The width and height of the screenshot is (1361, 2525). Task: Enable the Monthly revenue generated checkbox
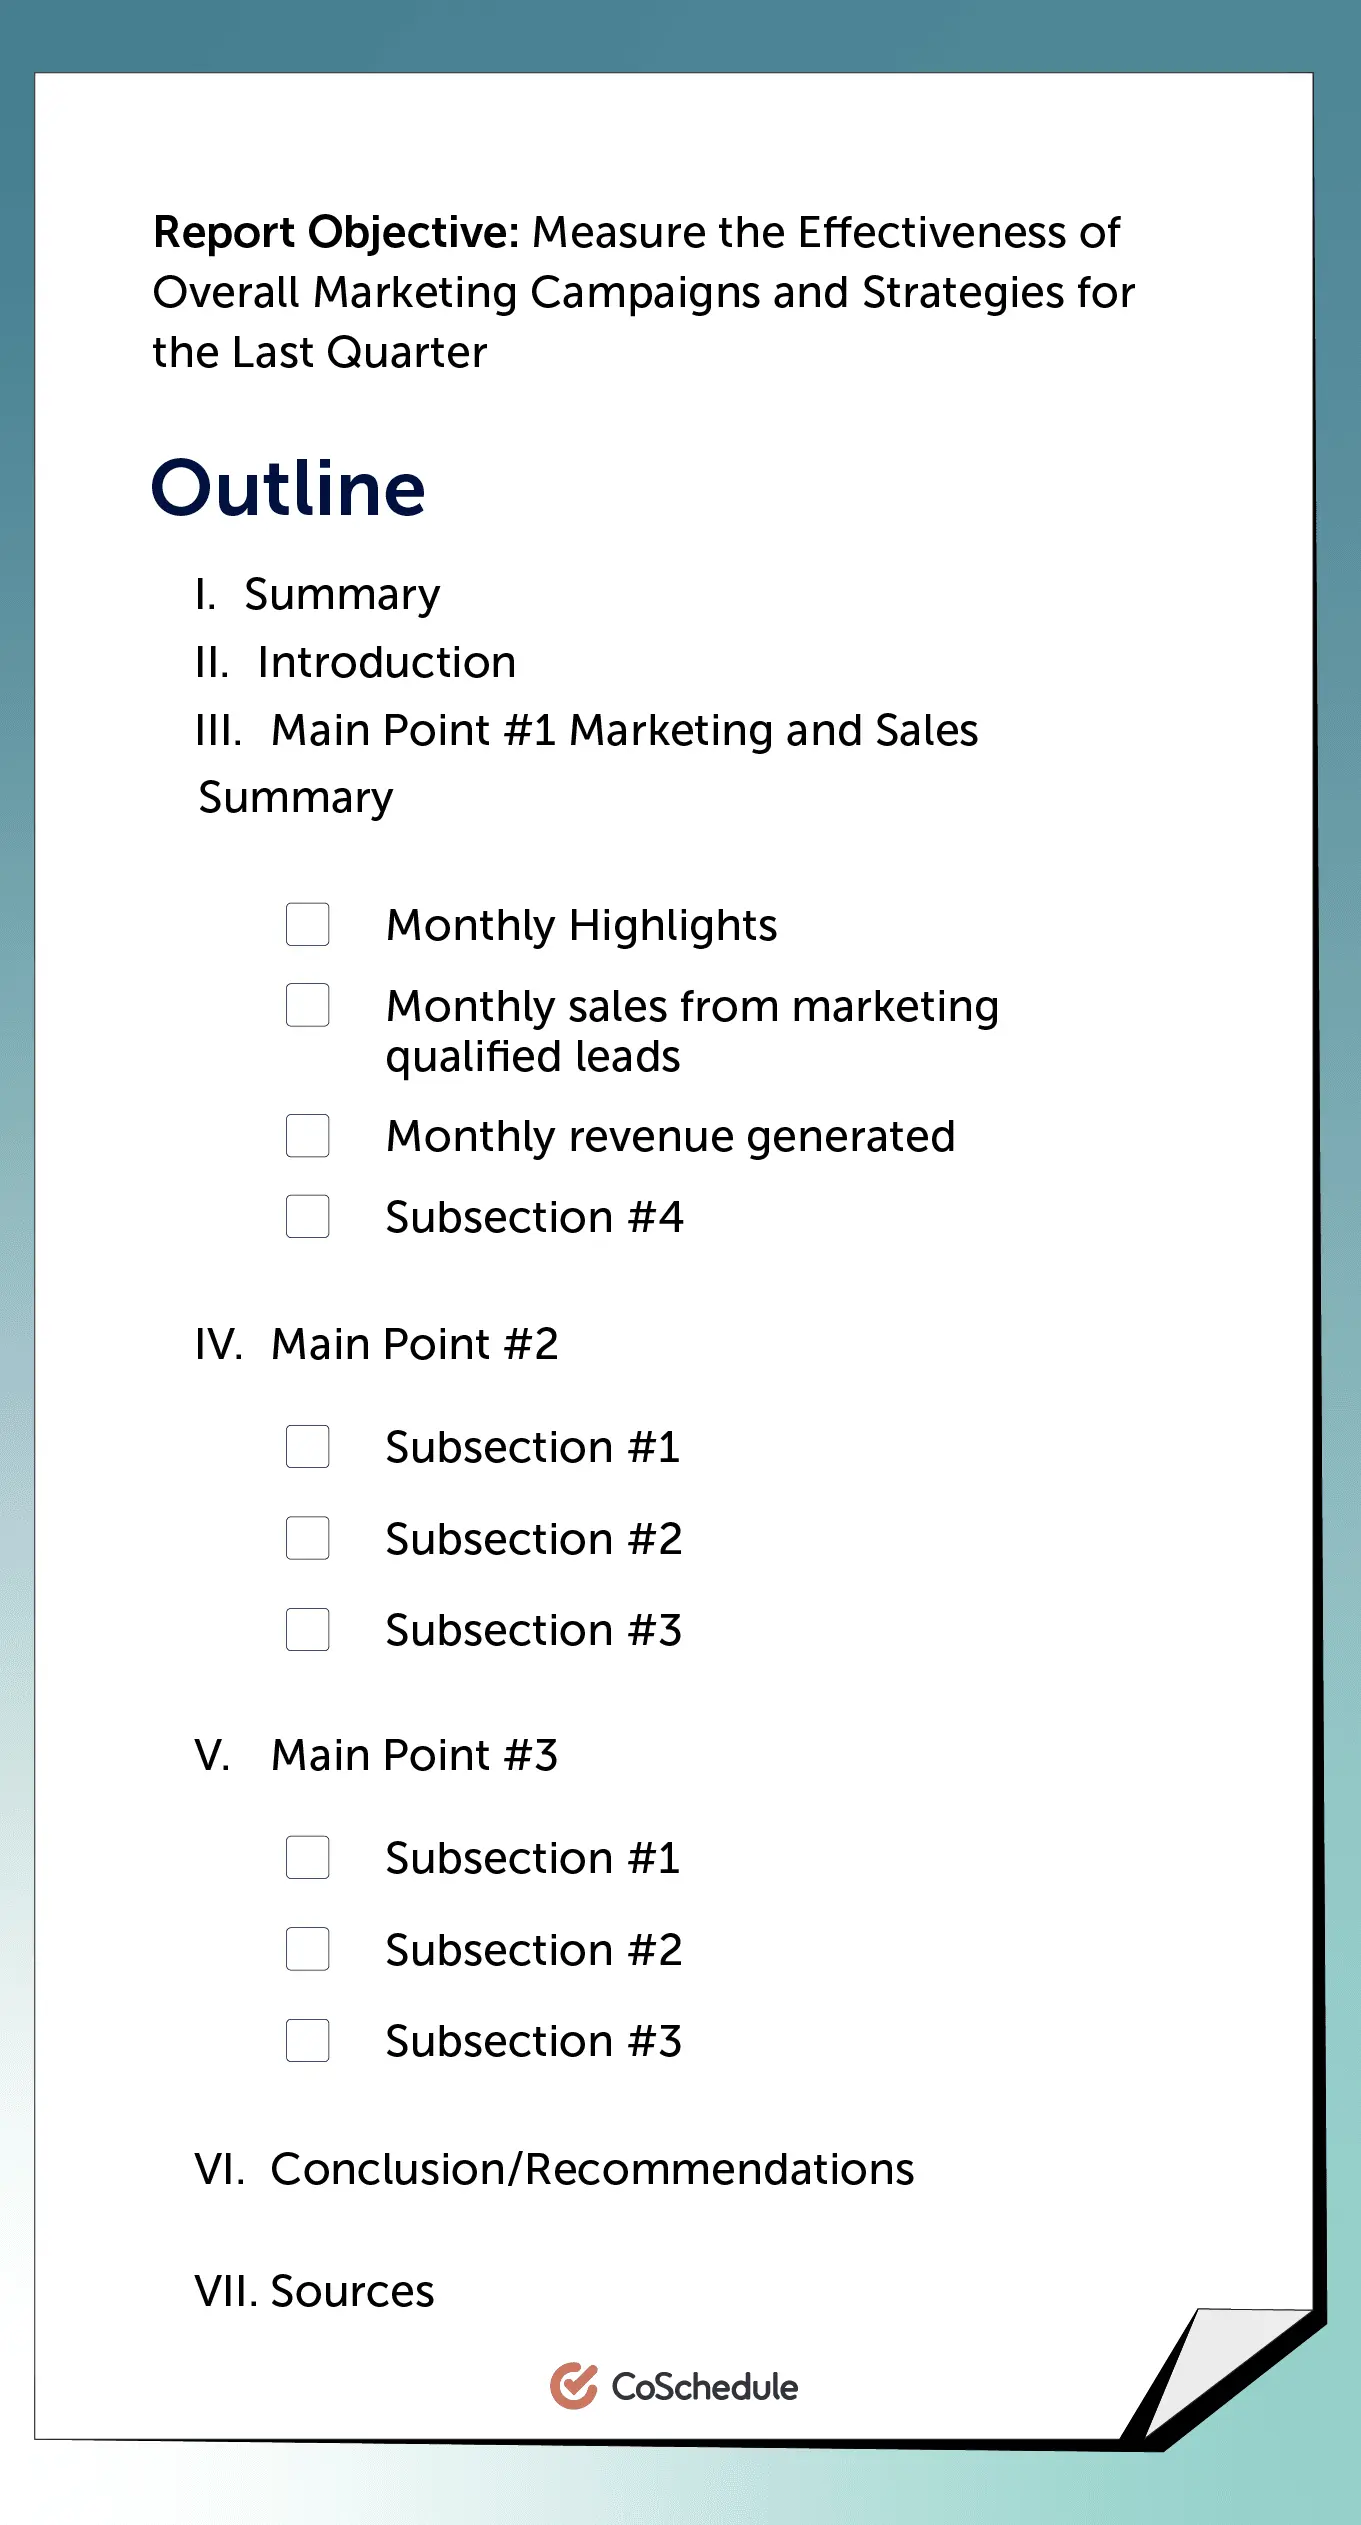[x=308, y=1136]
